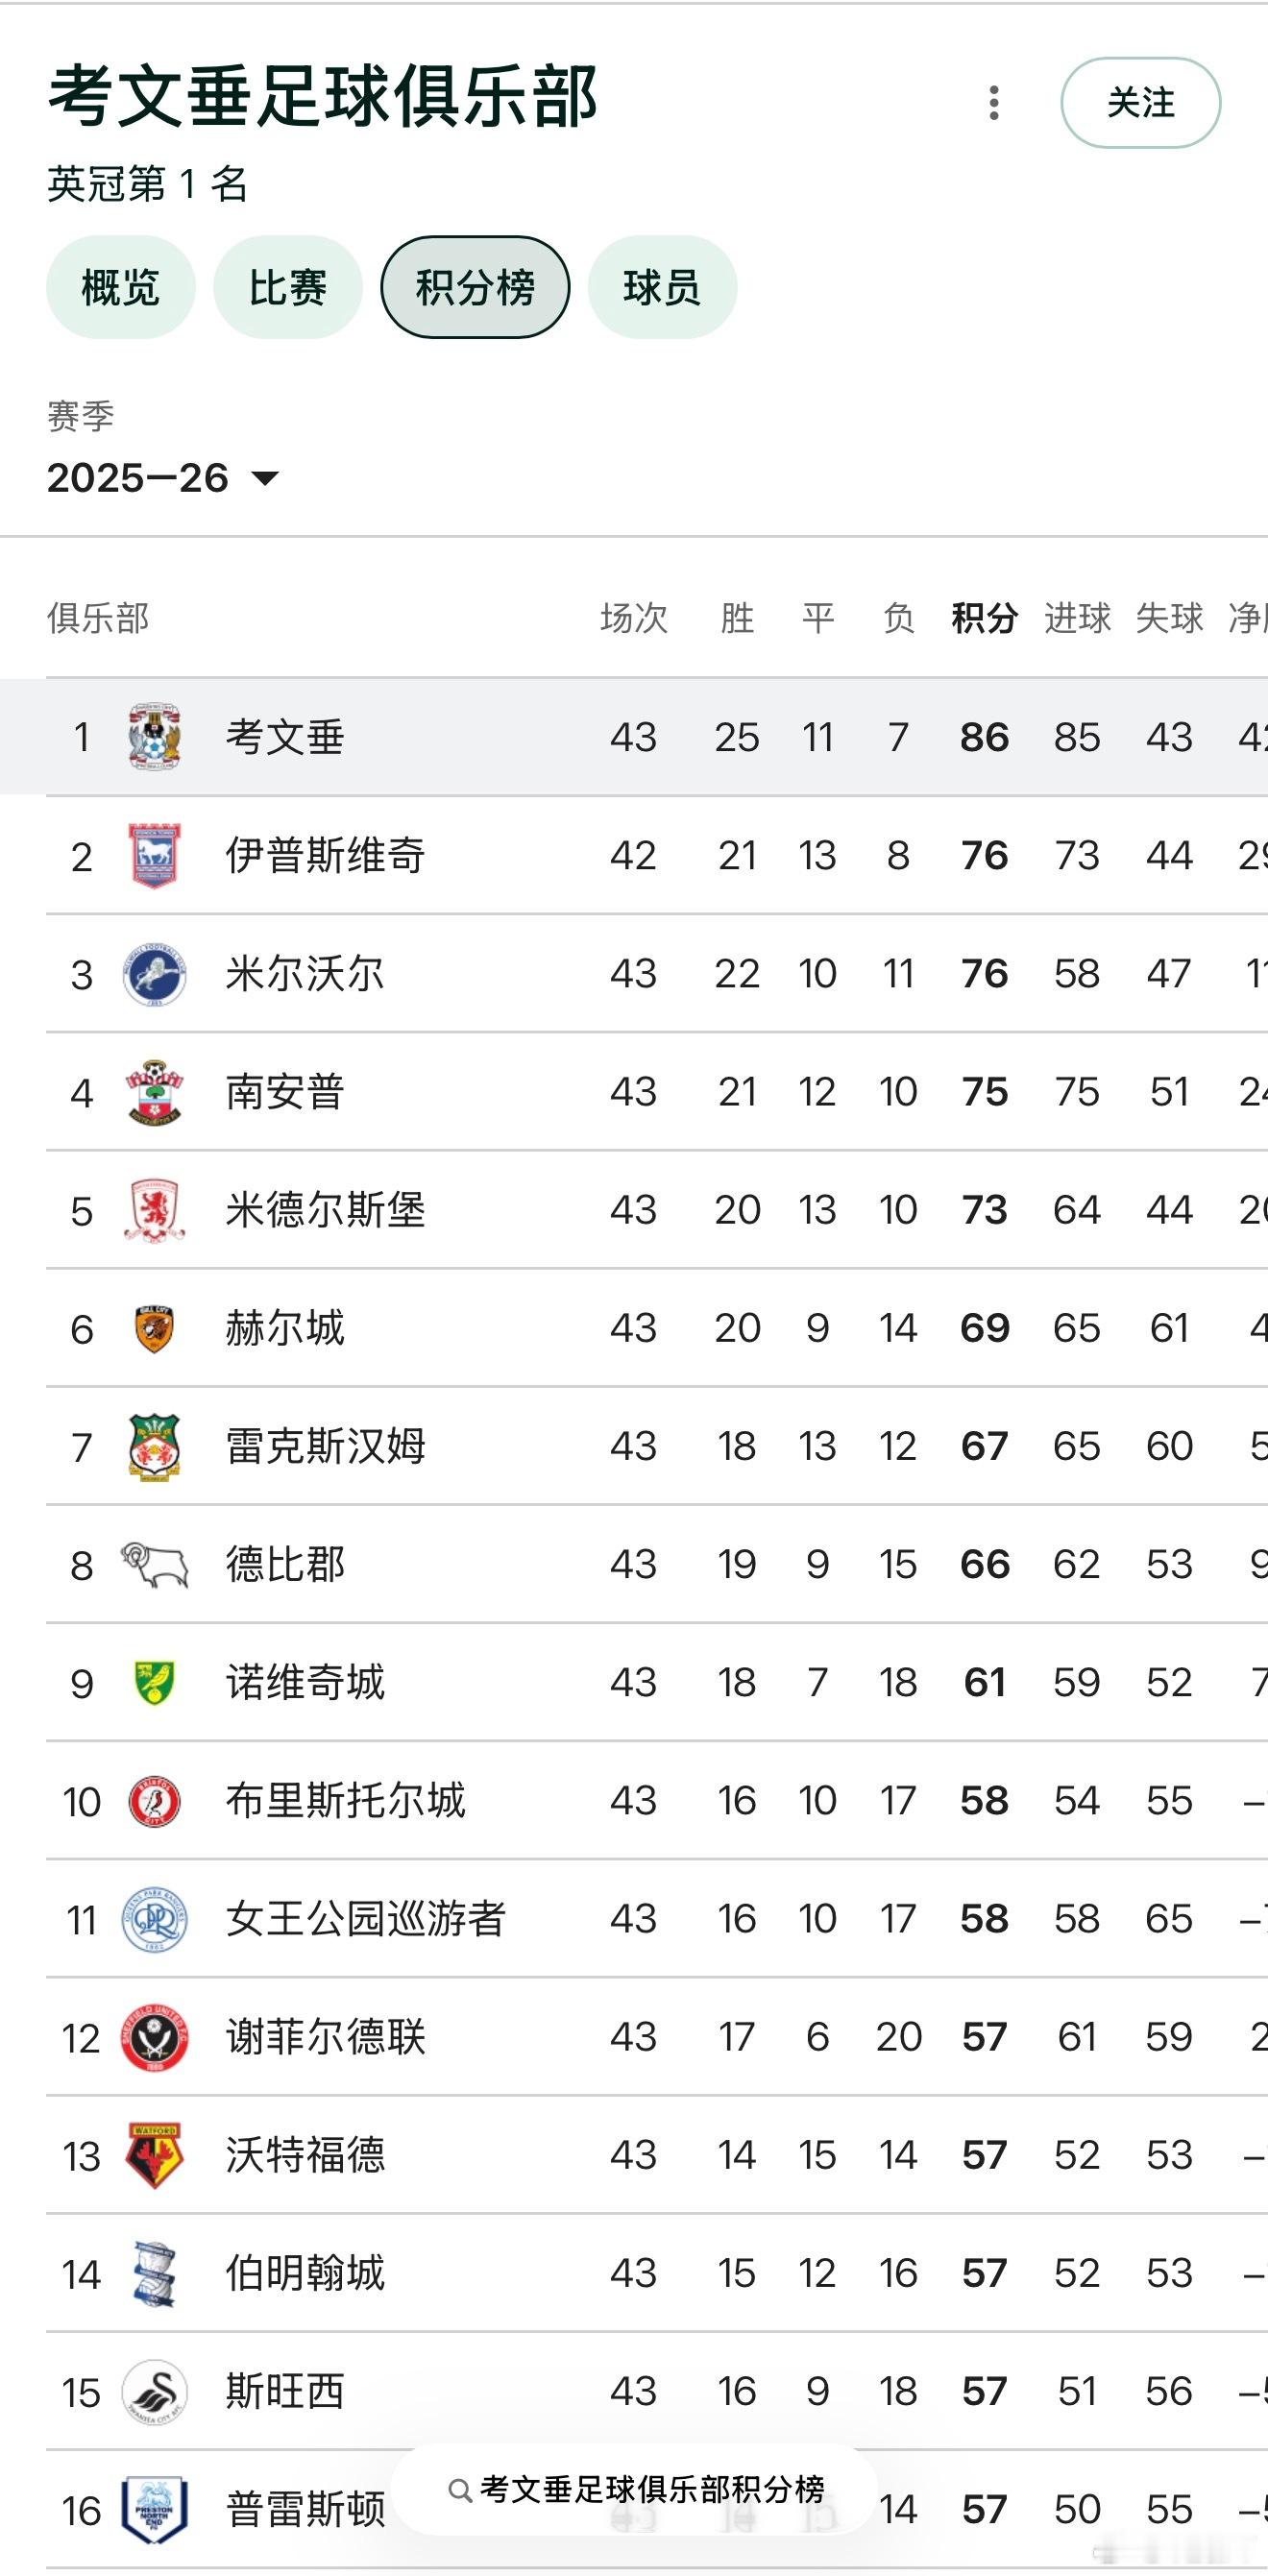Click the Millwall lion badge icon
The height and width of the screenshot is (2576, 1268).
coord(155,974)
